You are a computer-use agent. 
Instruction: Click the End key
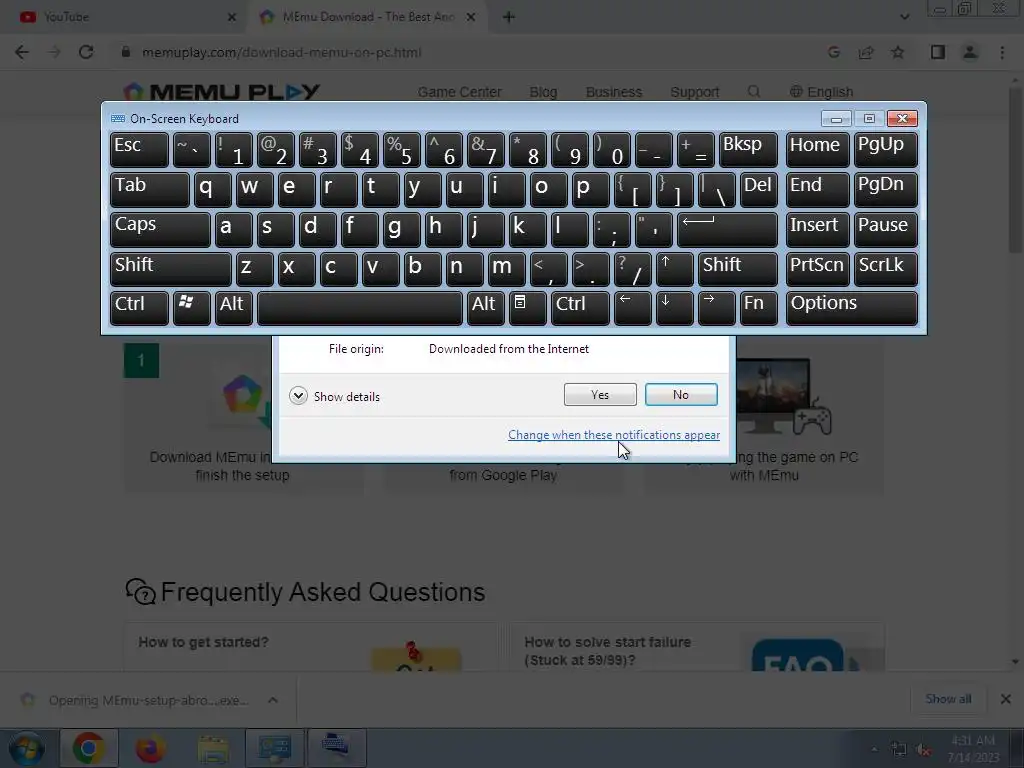(817, 189)
